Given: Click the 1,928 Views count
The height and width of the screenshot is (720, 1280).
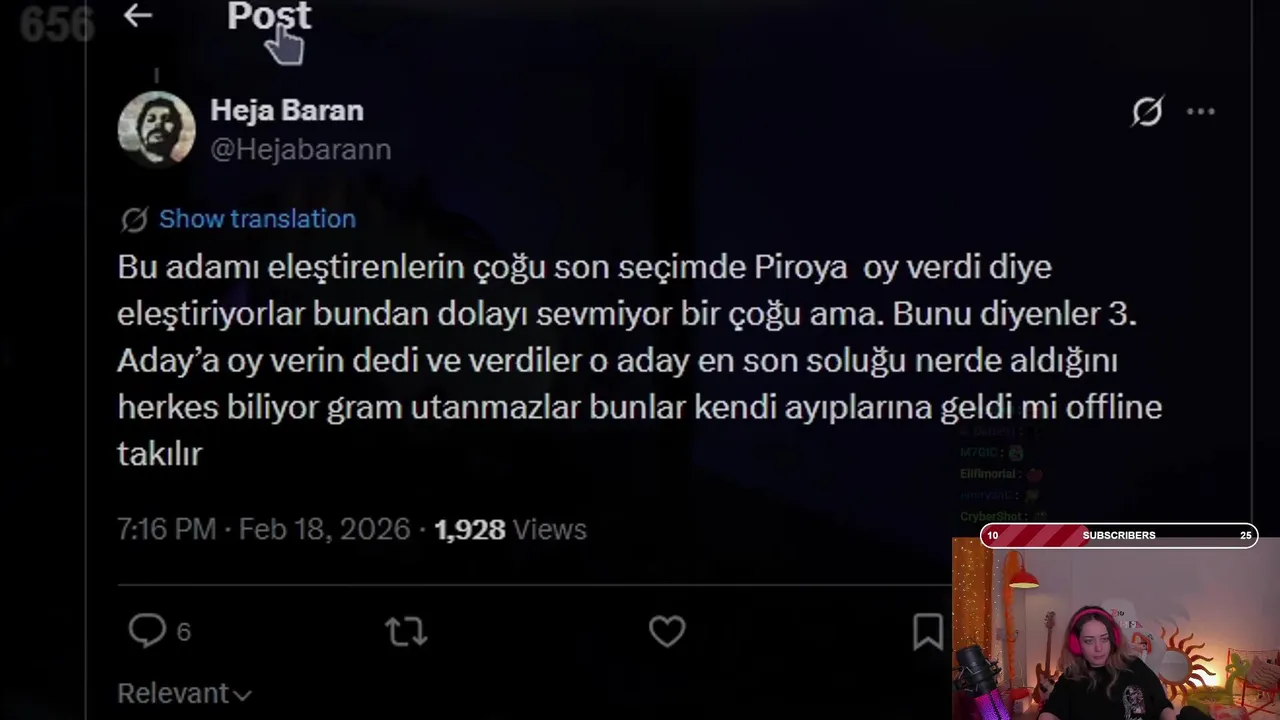Looking at the screenshot, I should pyautogui.click(x=510, y=529).
